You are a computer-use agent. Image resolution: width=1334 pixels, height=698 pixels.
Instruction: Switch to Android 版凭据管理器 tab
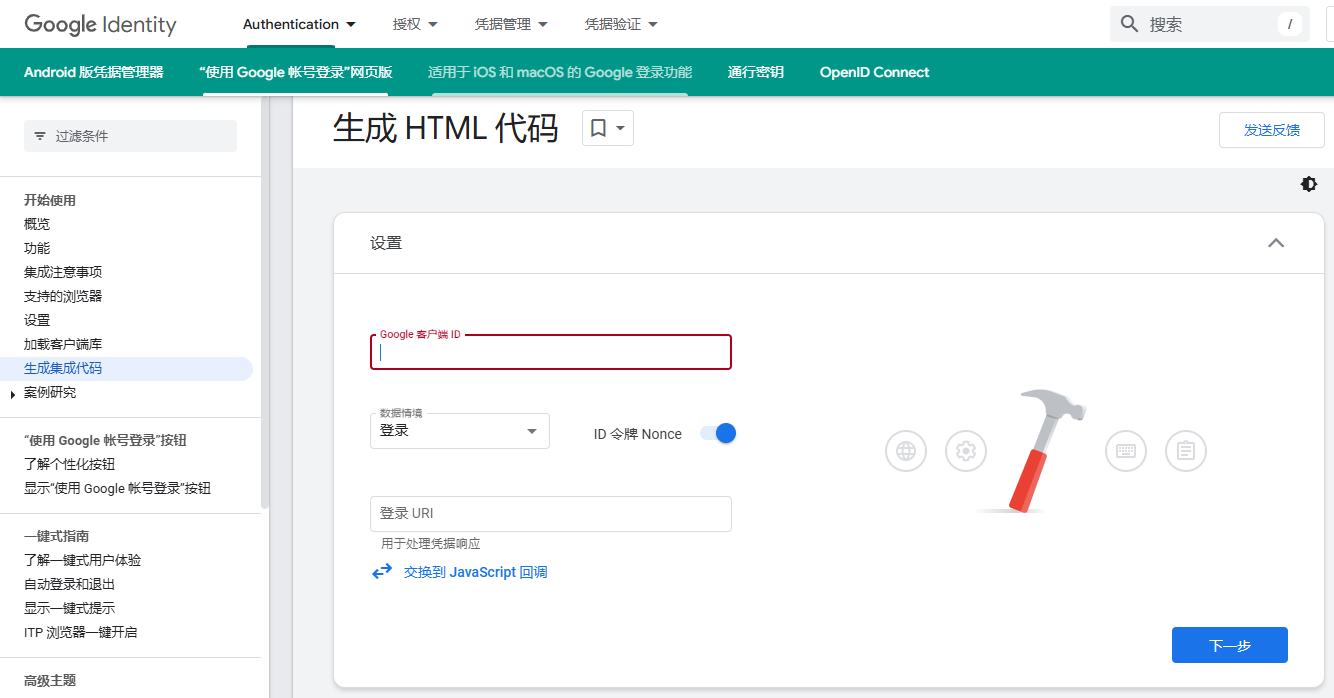click(x=93, y=72)
